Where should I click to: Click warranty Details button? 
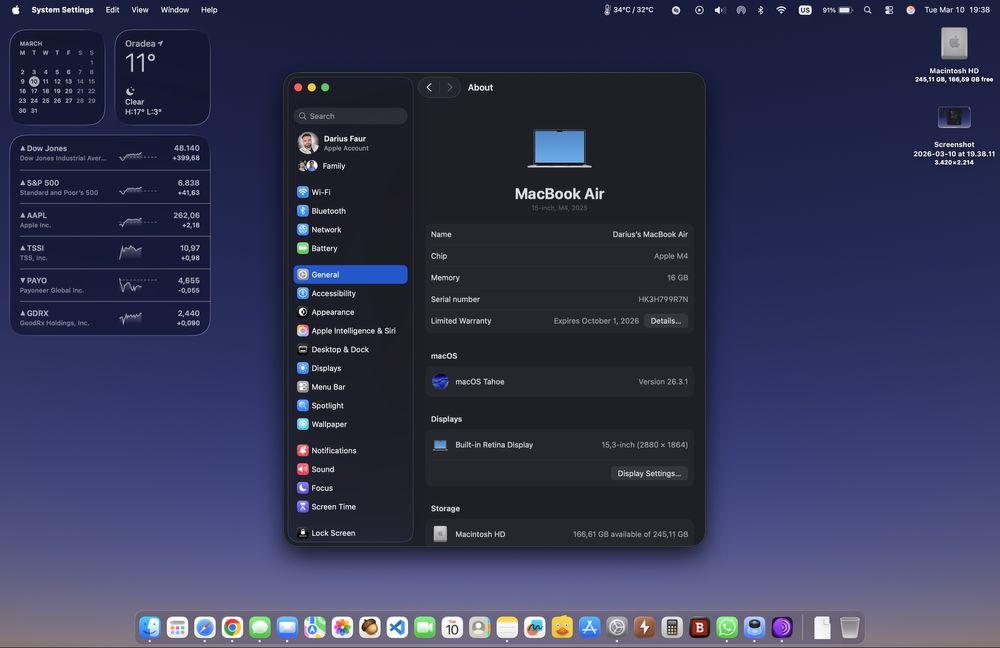[x=665, y=321]
